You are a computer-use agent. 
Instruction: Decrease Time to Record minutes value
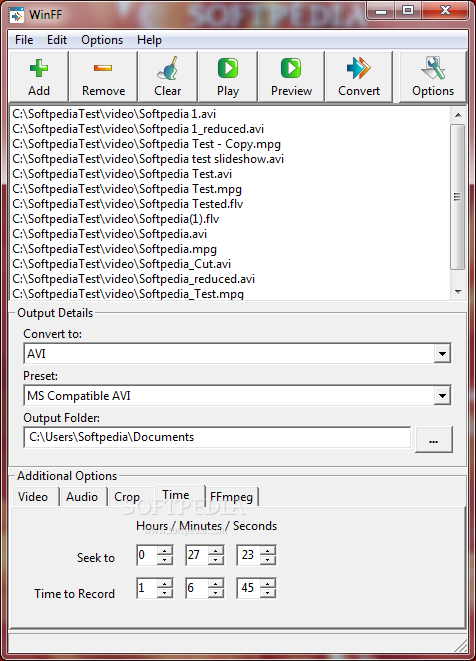tap(215, 593)
